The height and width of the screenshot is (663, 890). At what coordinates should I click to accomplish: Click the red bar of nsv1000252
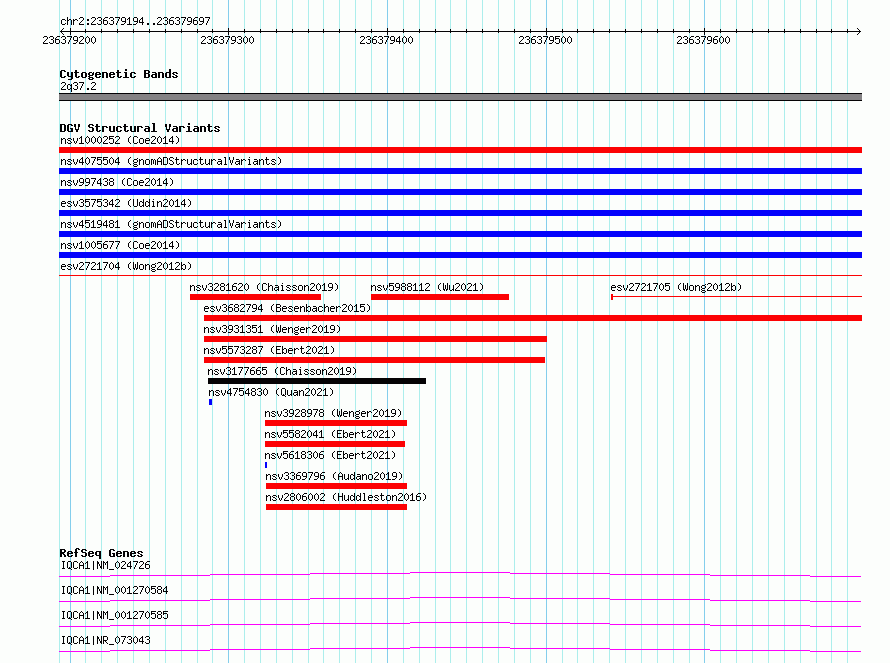[x=460, y=150]
